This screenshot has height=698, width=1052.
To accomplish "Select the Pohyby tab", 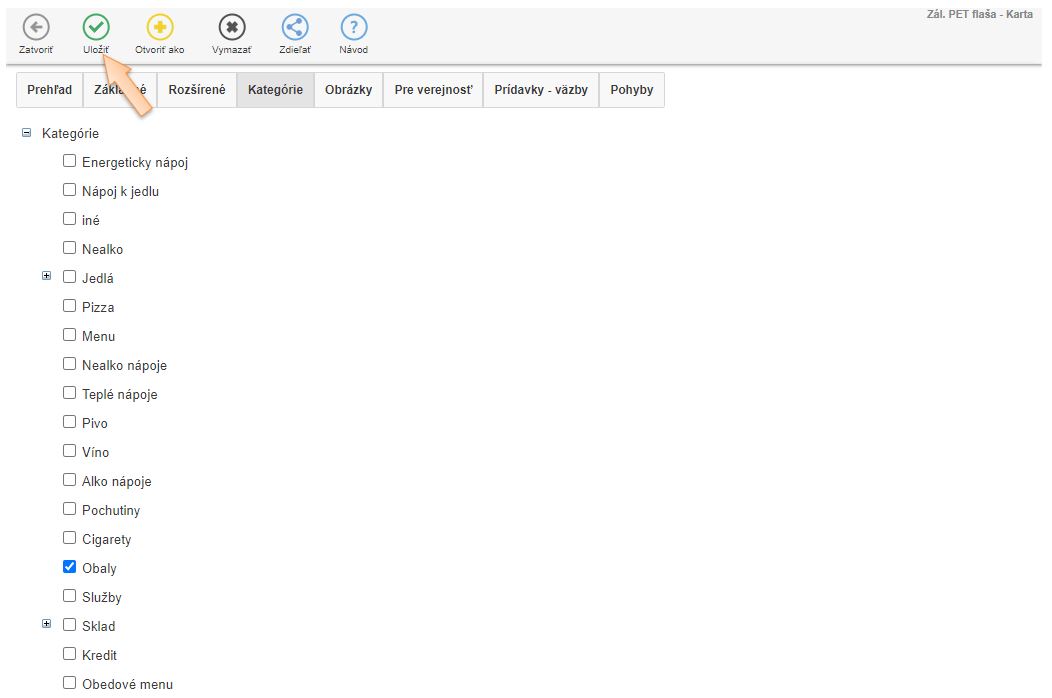I will (x=631, y=90).
